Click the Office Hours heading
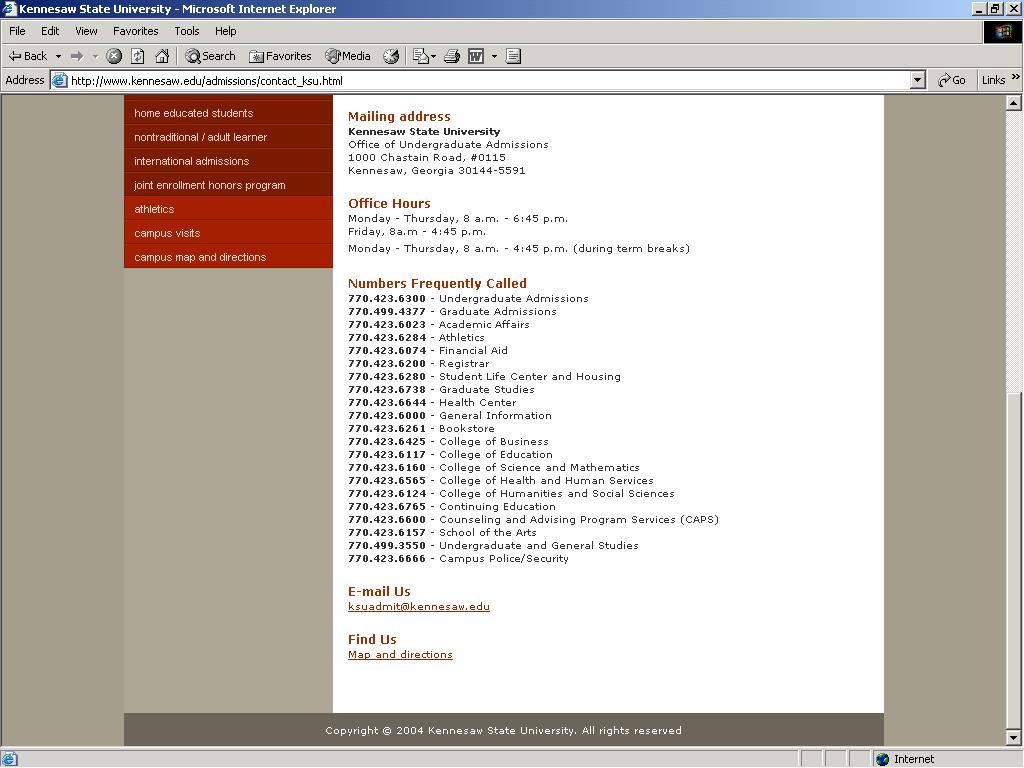Viewport: 1024px width, 768px height. coord(389,203)
